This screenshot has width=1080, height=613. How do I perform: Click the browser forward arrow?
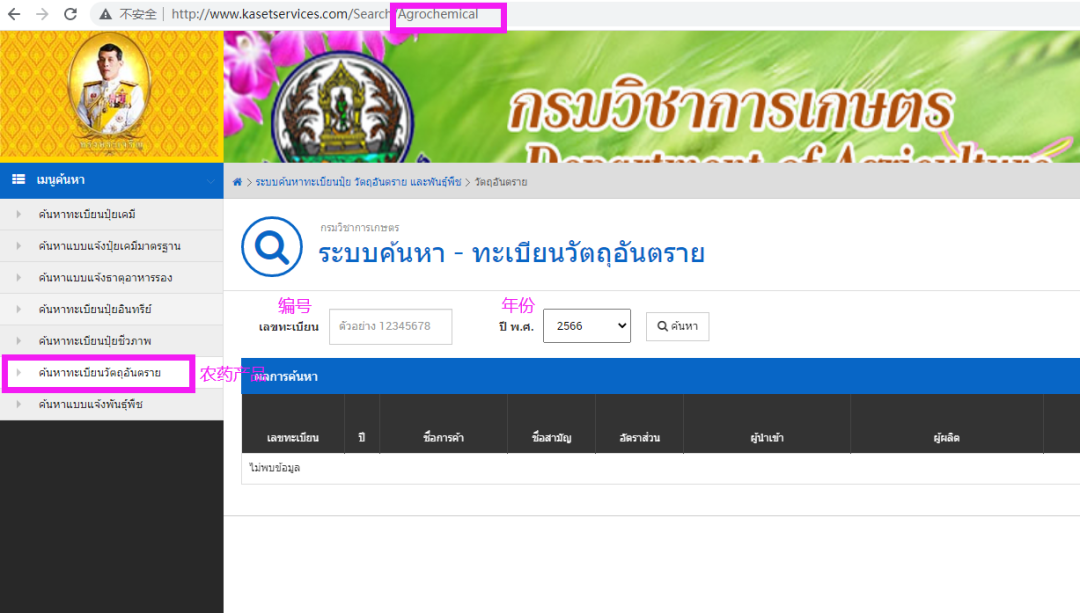tap(42, 14)
